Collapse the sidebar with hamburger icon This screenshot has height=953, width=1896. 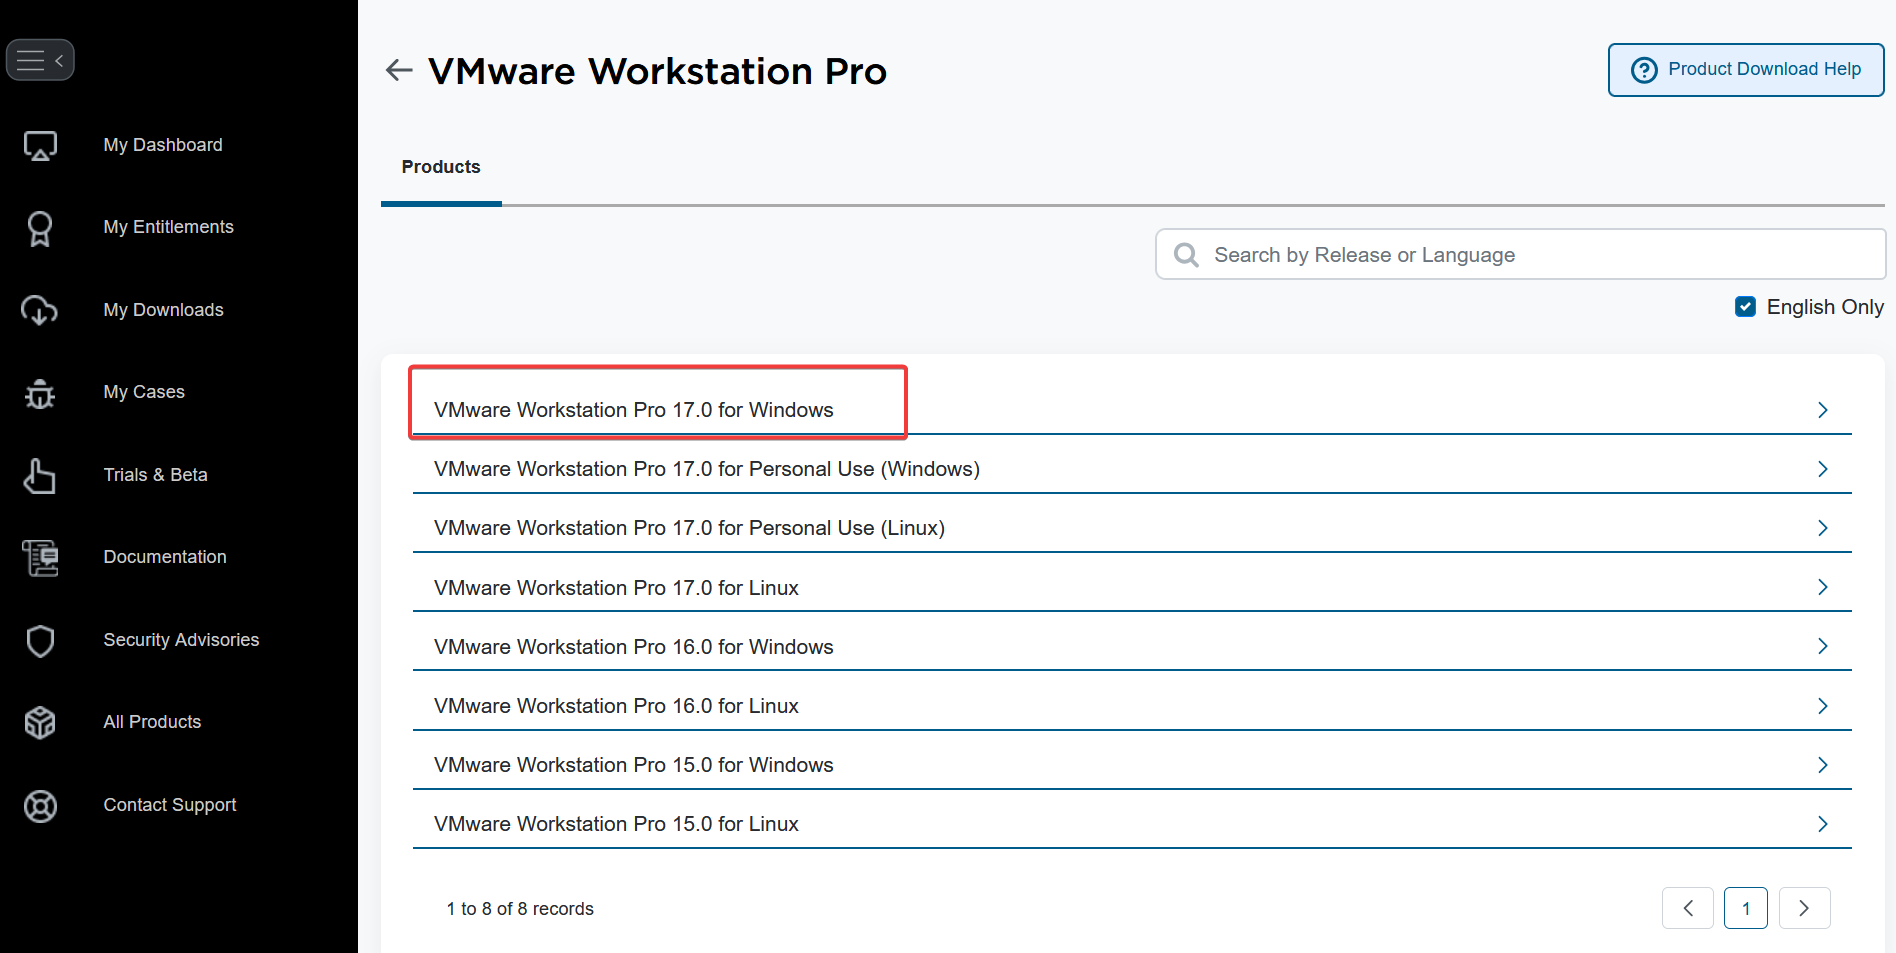click(x=40, y=60)
